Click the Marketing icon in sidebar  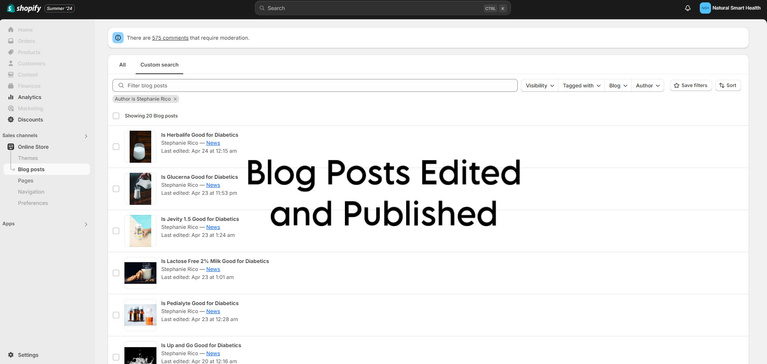coord(11,109)
